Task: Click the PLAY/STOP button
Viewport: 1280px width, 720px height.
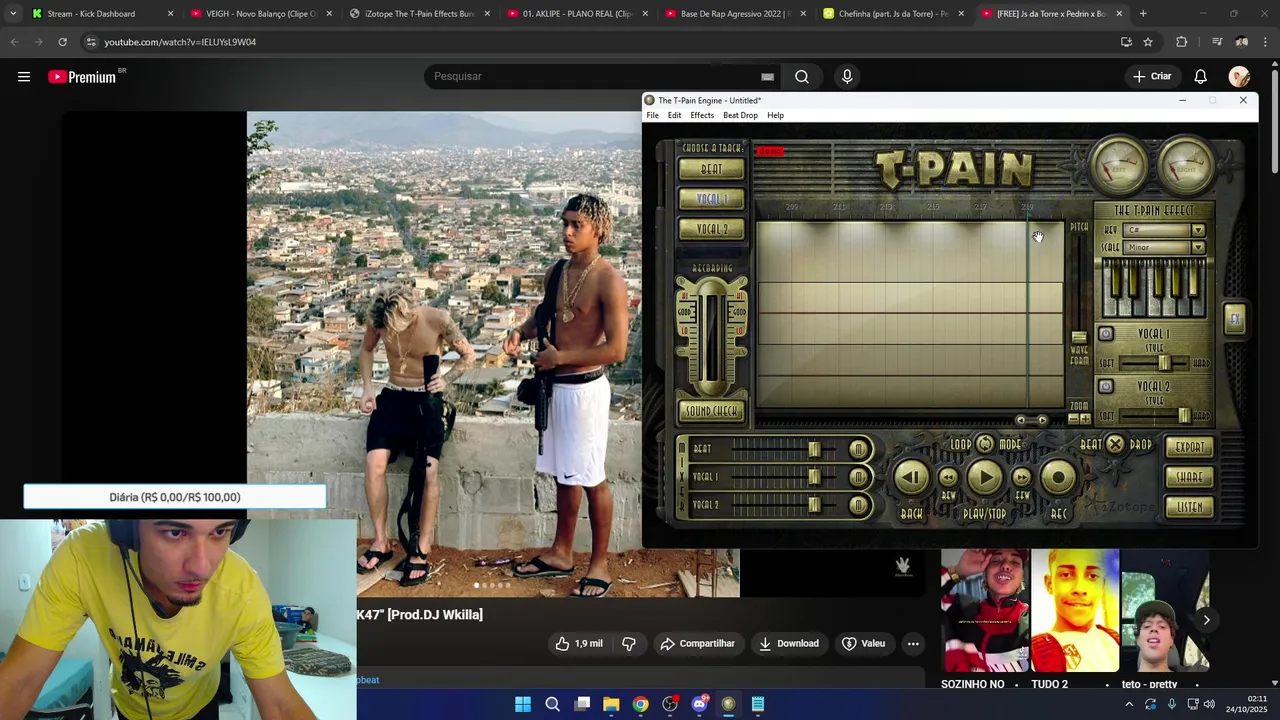Action: point(985,478)
